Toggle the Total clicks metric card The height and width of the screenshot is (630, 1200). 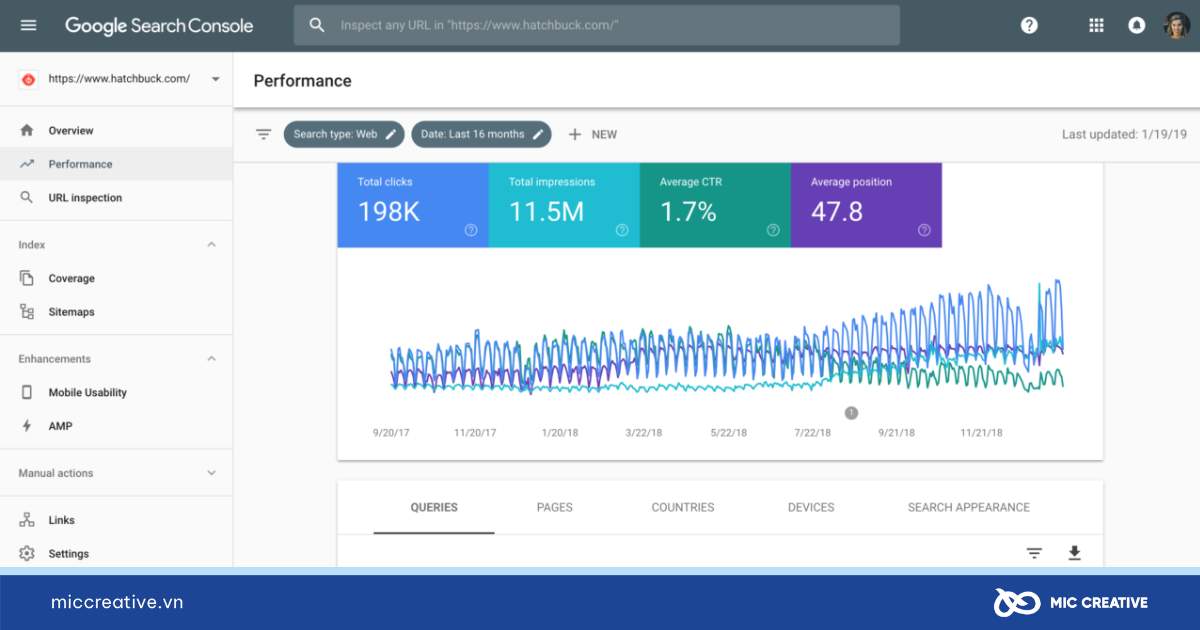tap(413, 205)
